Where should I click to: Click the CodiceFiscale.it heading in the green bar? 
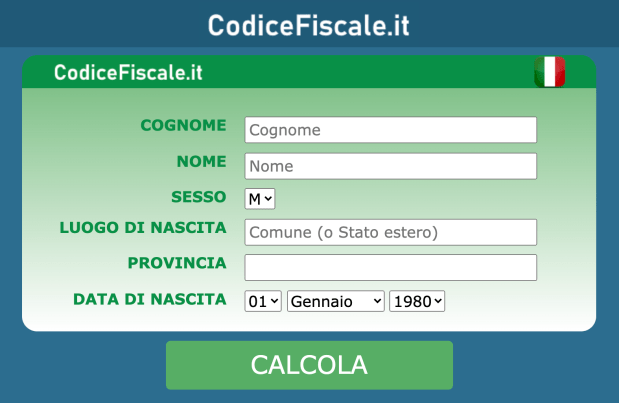tap(128, 73)
